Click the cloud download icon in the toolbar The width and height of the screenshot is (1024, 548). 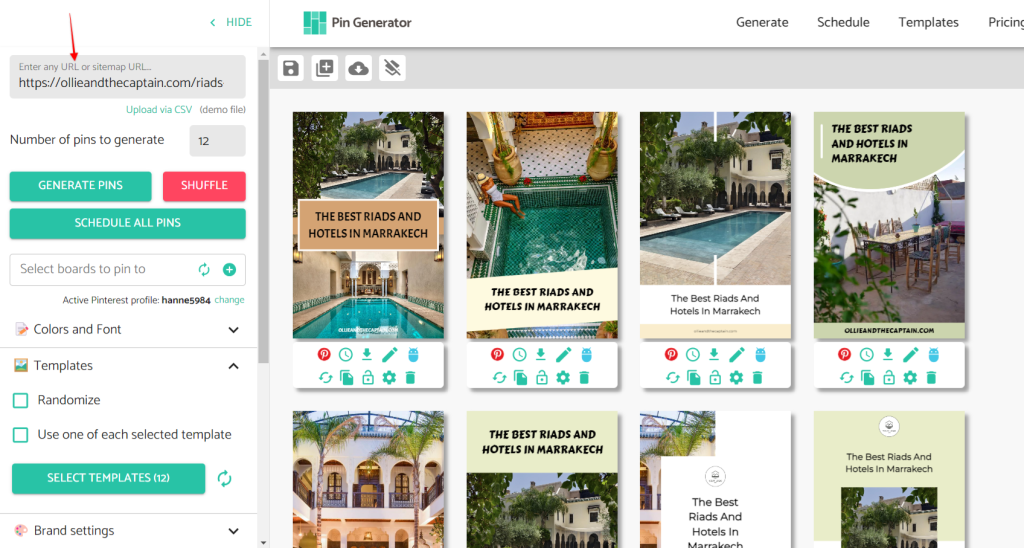pos(358,68)
